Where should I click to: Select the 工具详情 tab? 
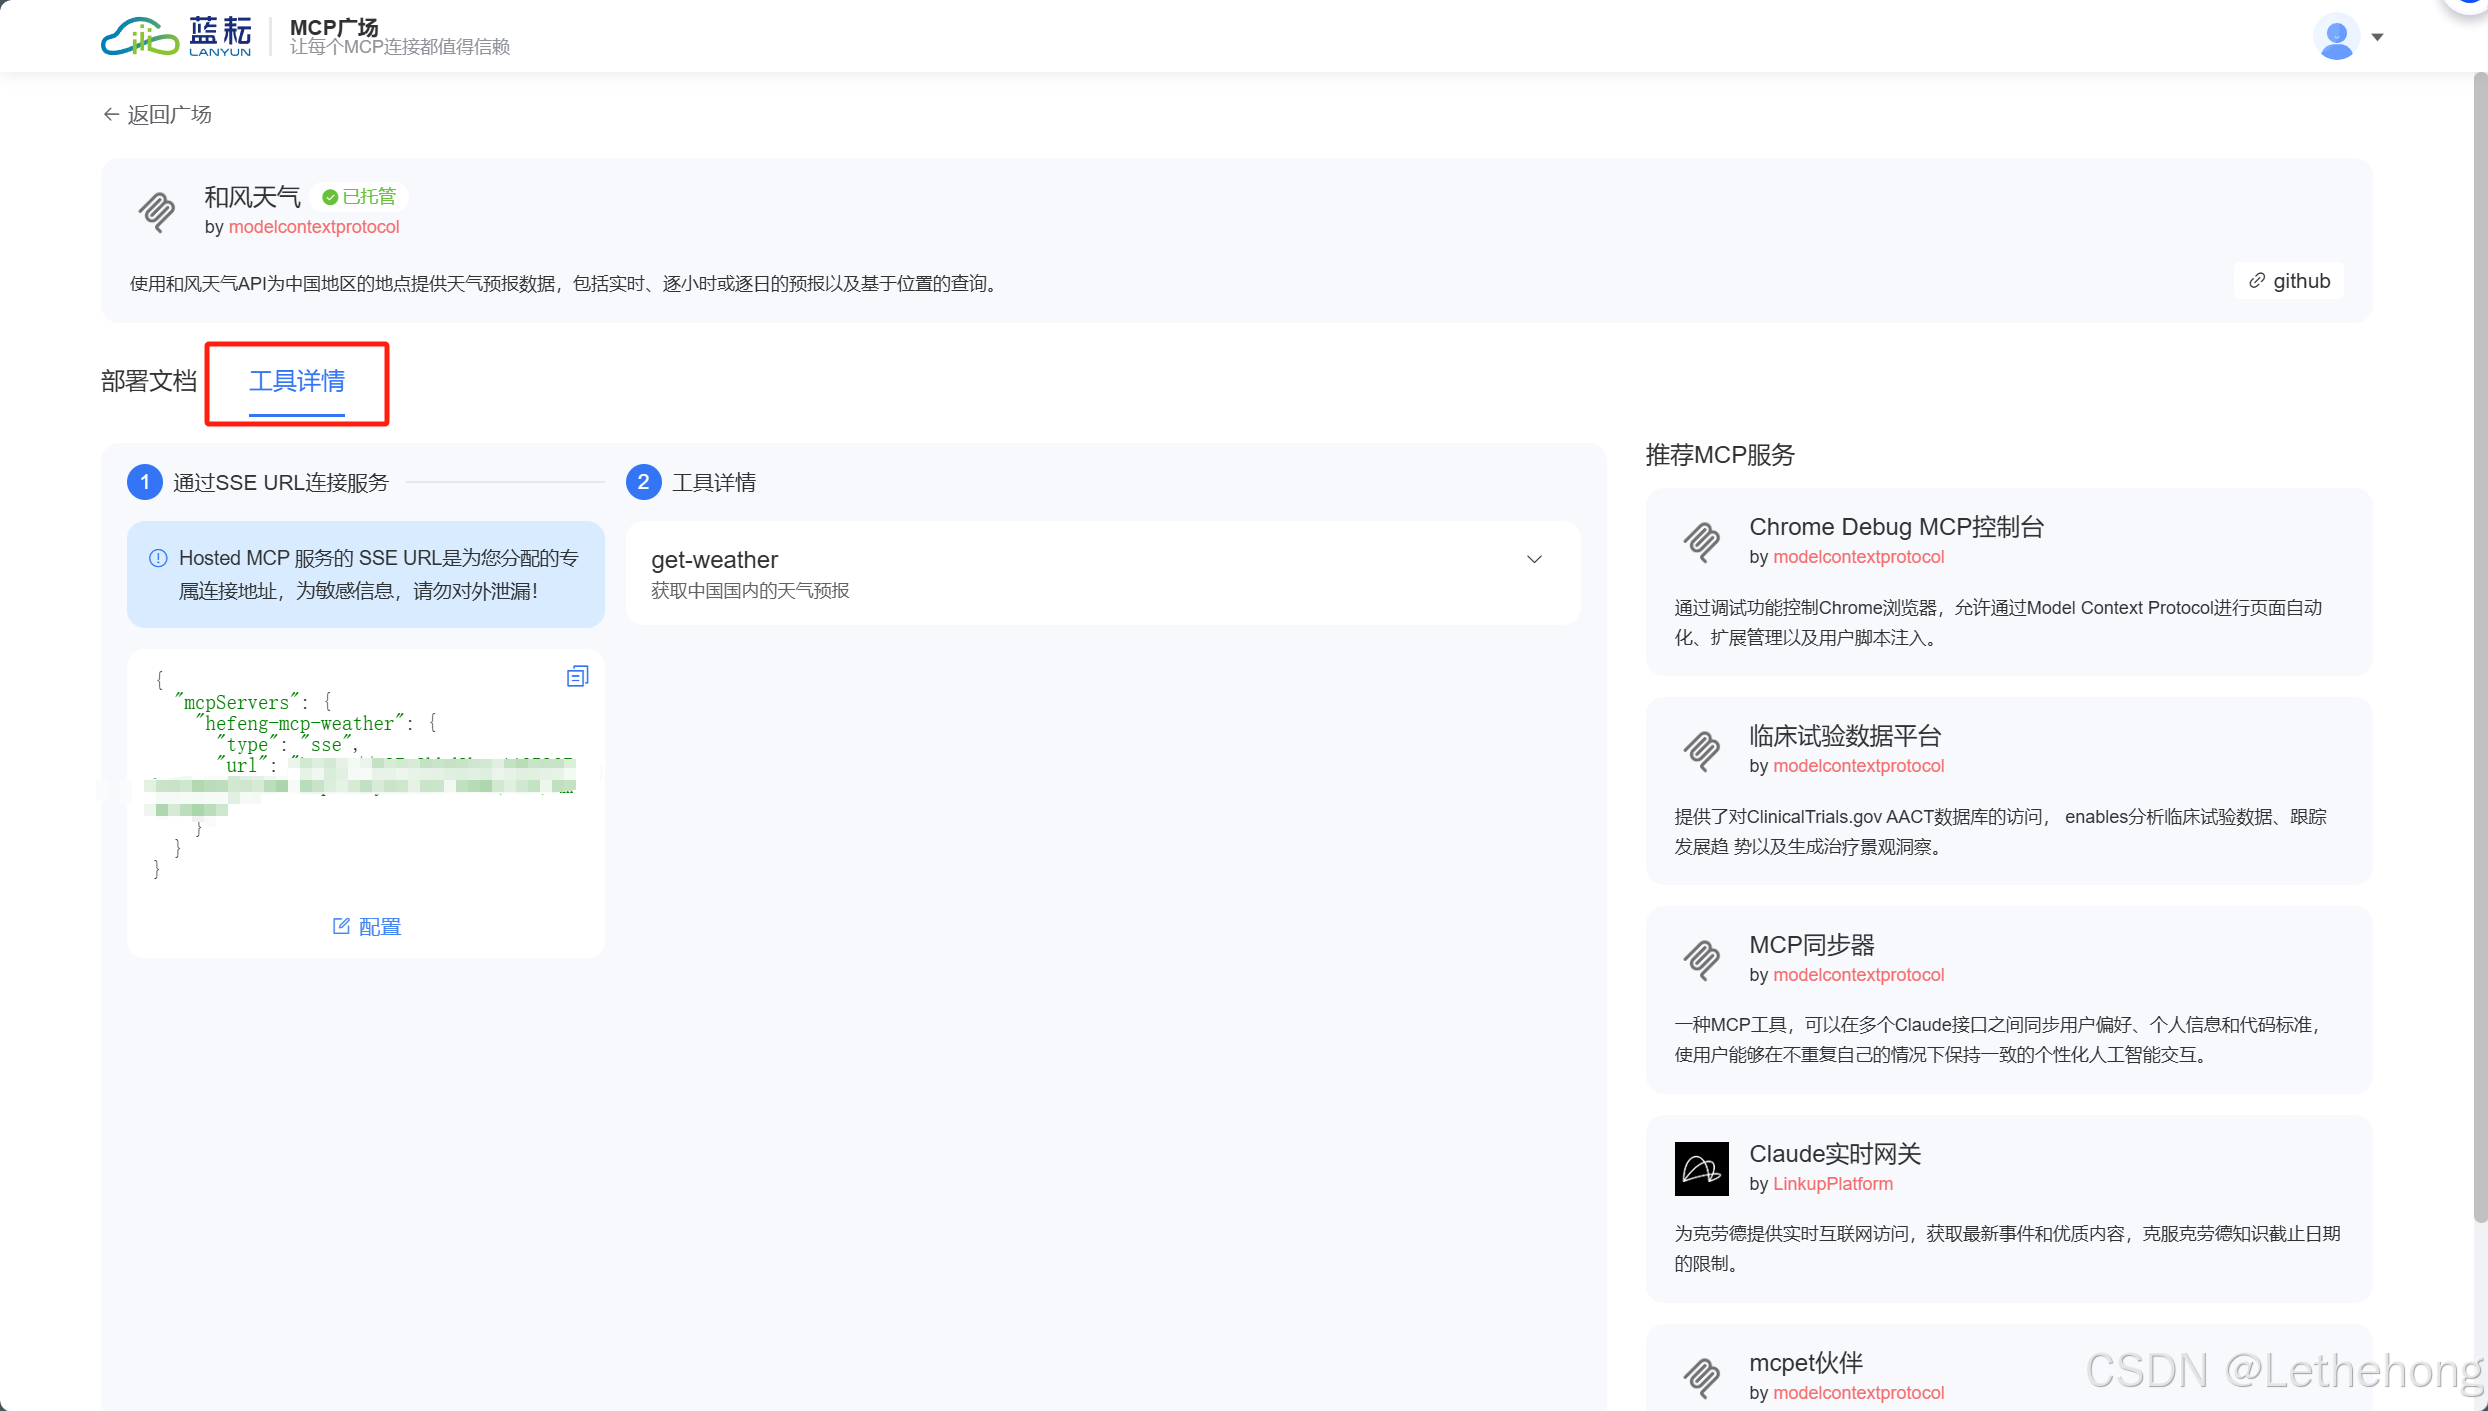pos(297,381)
